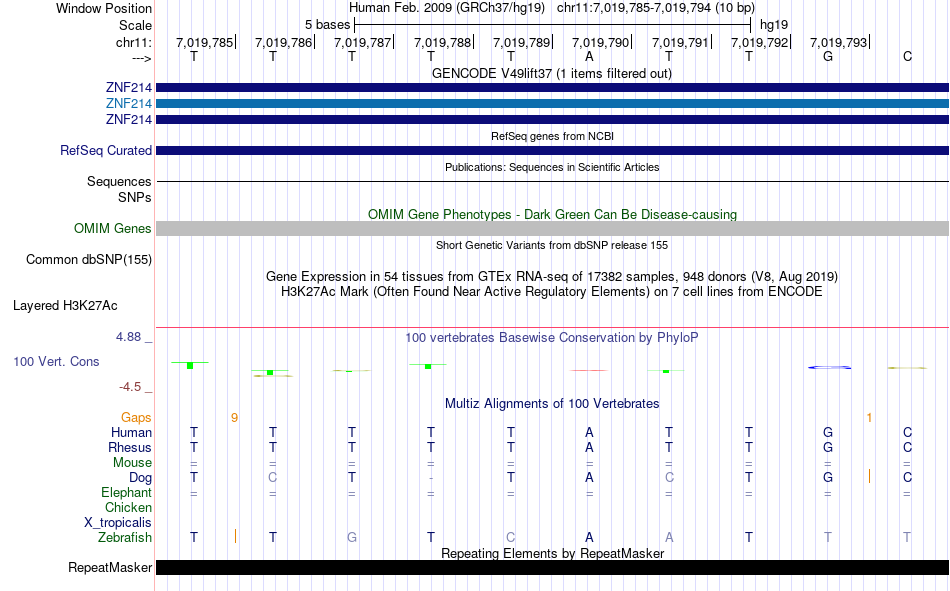Click the Scale track label
Viewport: 950px width, 591px height.
click(x=135, y=25)
